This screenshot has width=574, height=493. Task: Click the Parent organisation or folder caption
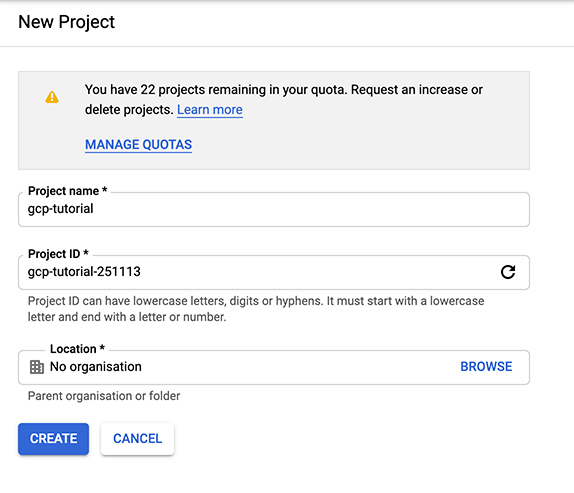click(x=104, y=396)
